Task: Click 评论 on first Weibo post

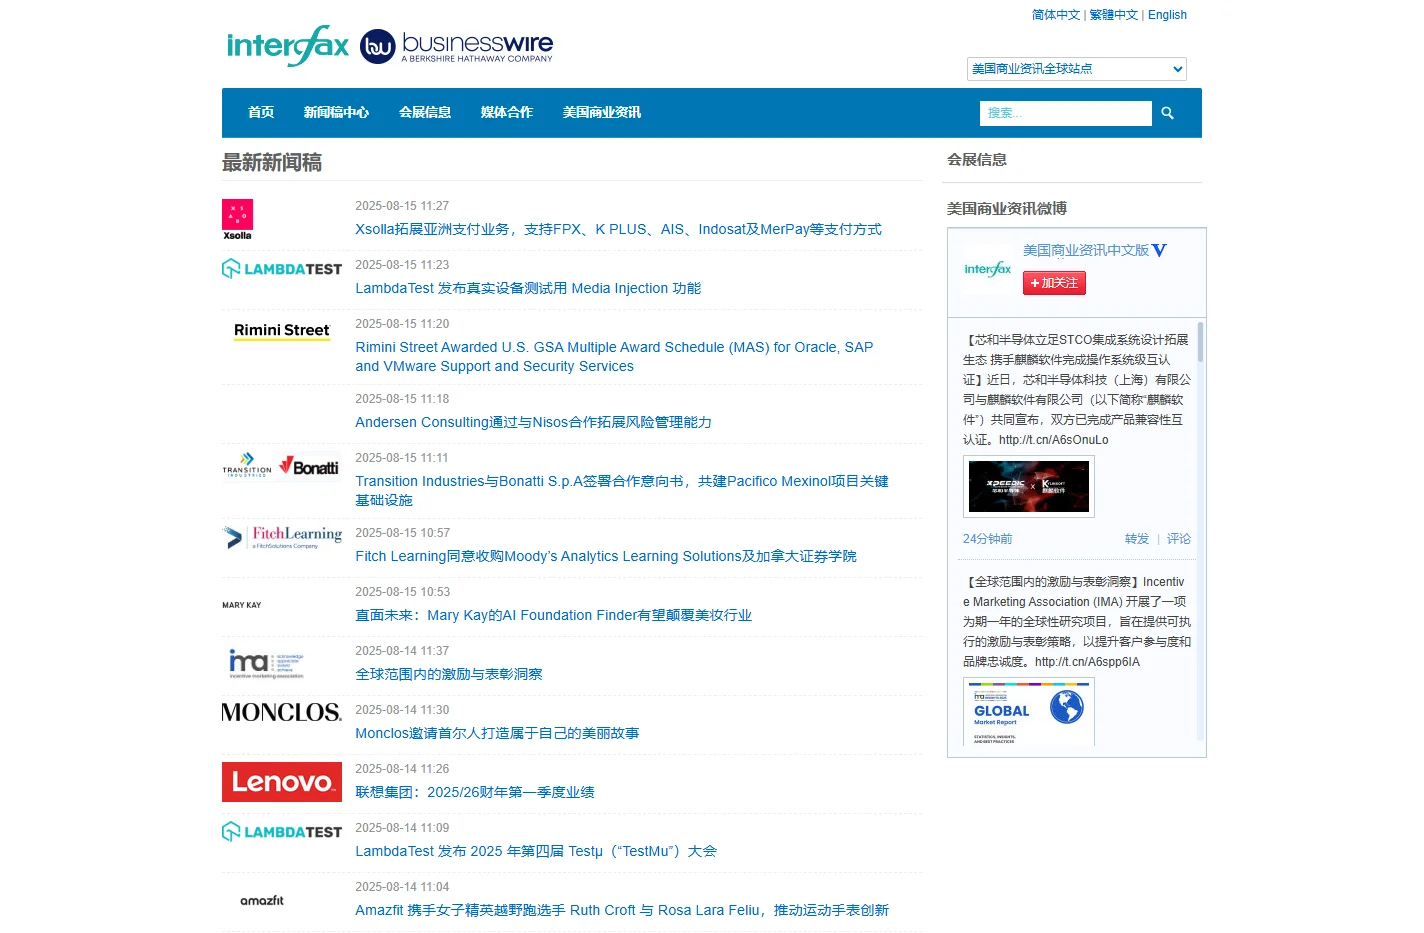Action: pos(1179,539)
